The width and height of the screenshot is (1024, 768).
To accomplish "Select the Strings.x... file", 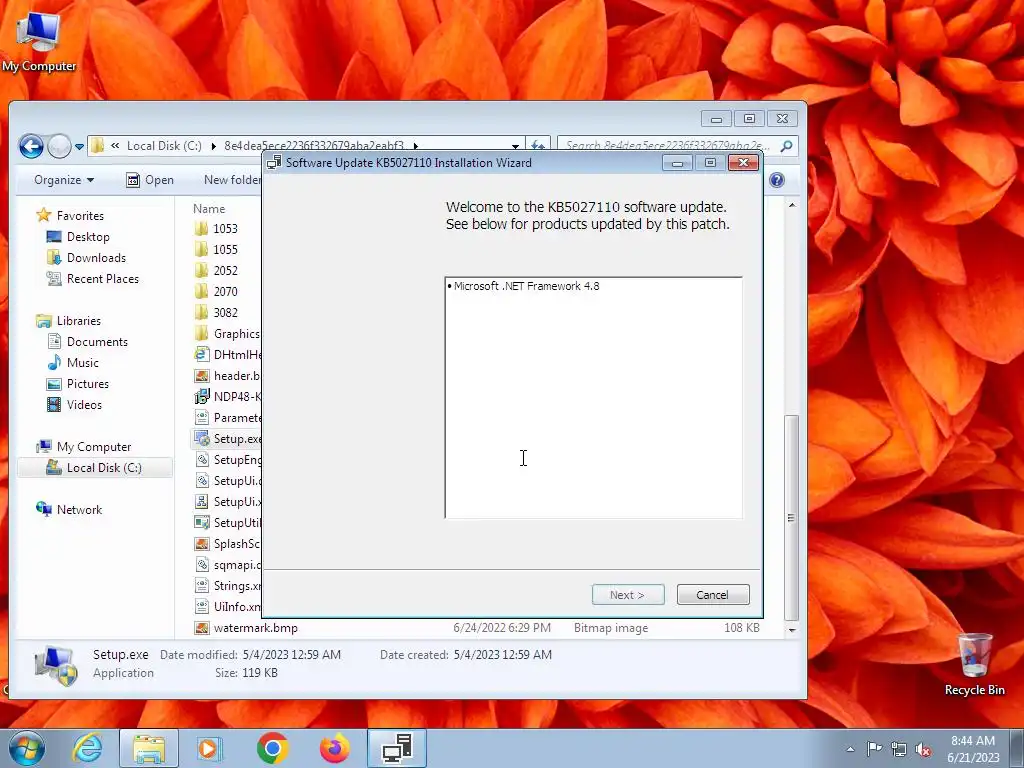I will click(x=227, y=586).
